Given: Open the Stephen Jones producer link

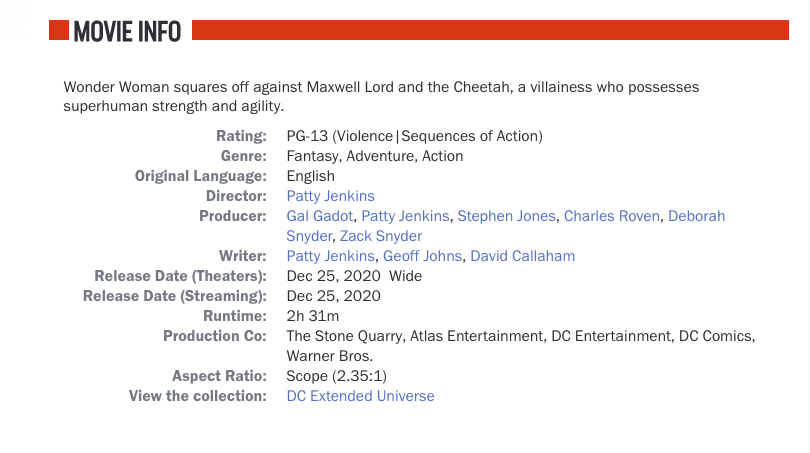Looking at the screenshot, I should pos(507,216).
